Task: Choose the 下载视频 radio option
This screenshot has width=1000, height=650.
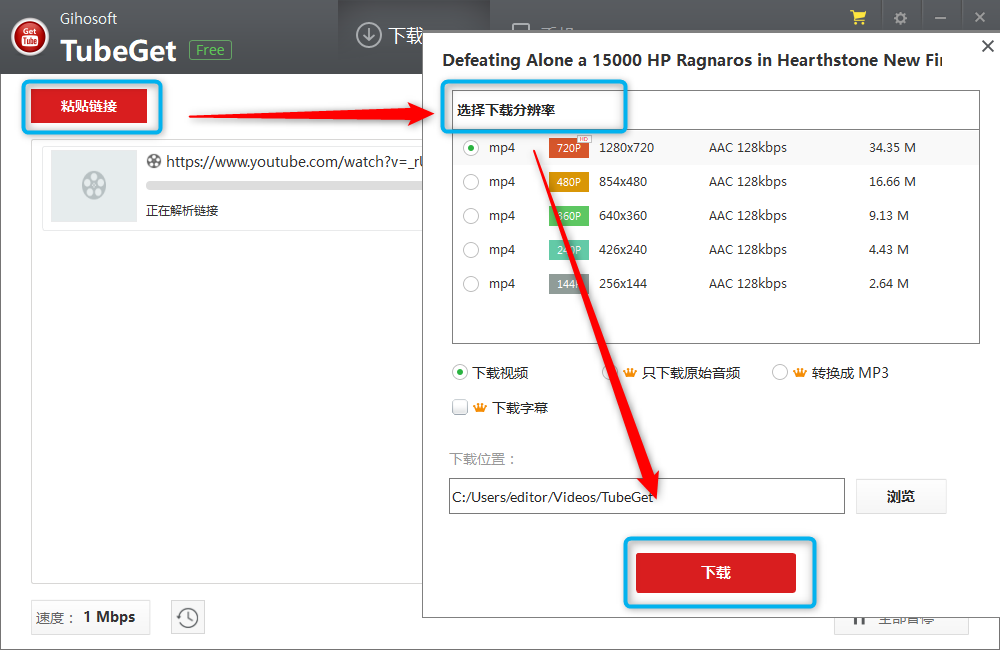Action: pos(460,373)
